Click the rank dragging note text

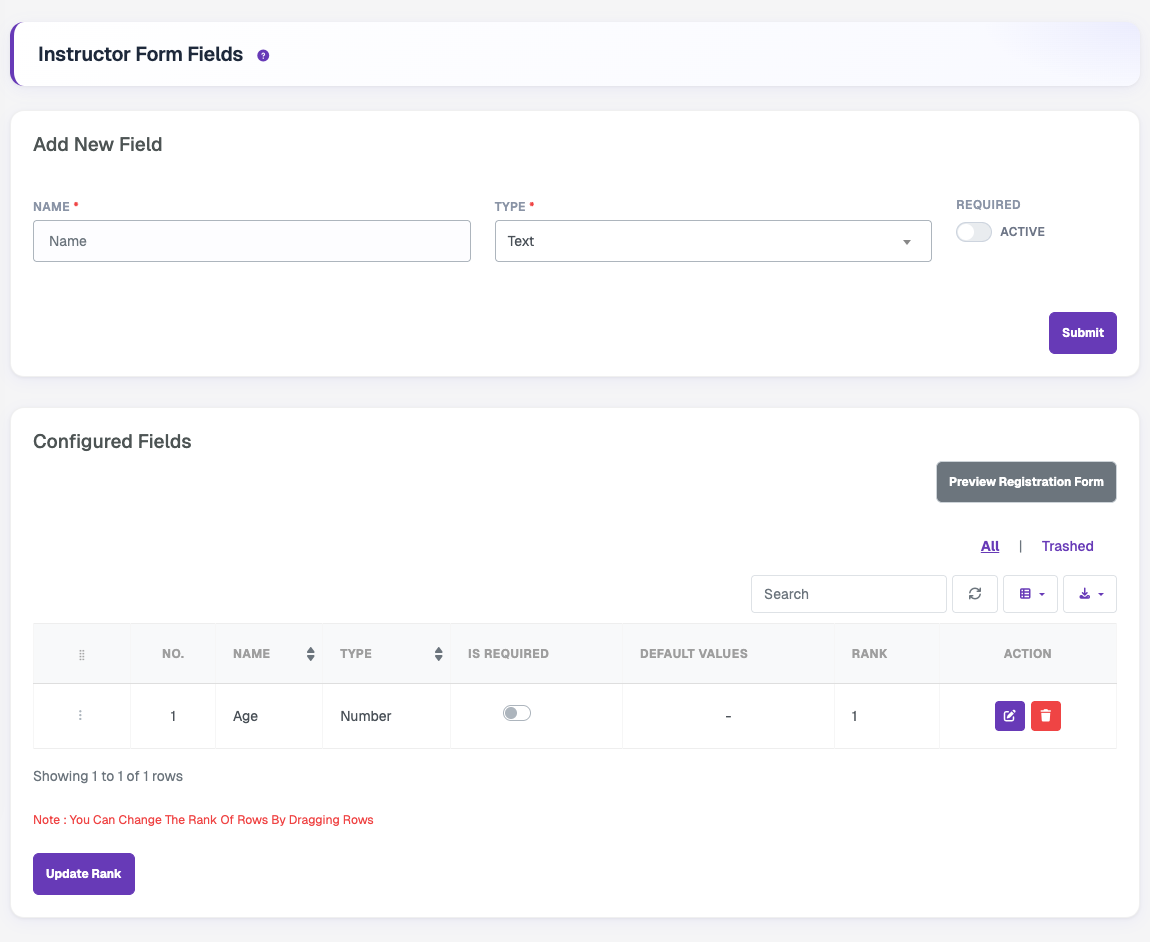tap(203, 820)
